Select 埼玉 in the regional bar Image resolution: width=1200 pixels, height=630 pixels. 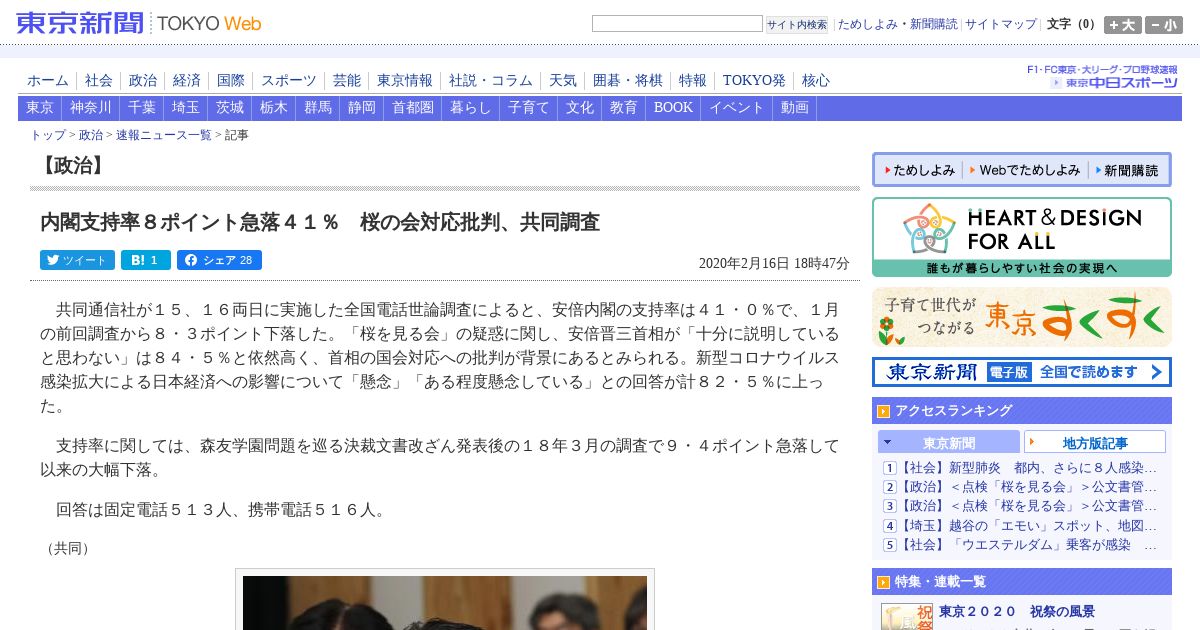tap(186, 108)
